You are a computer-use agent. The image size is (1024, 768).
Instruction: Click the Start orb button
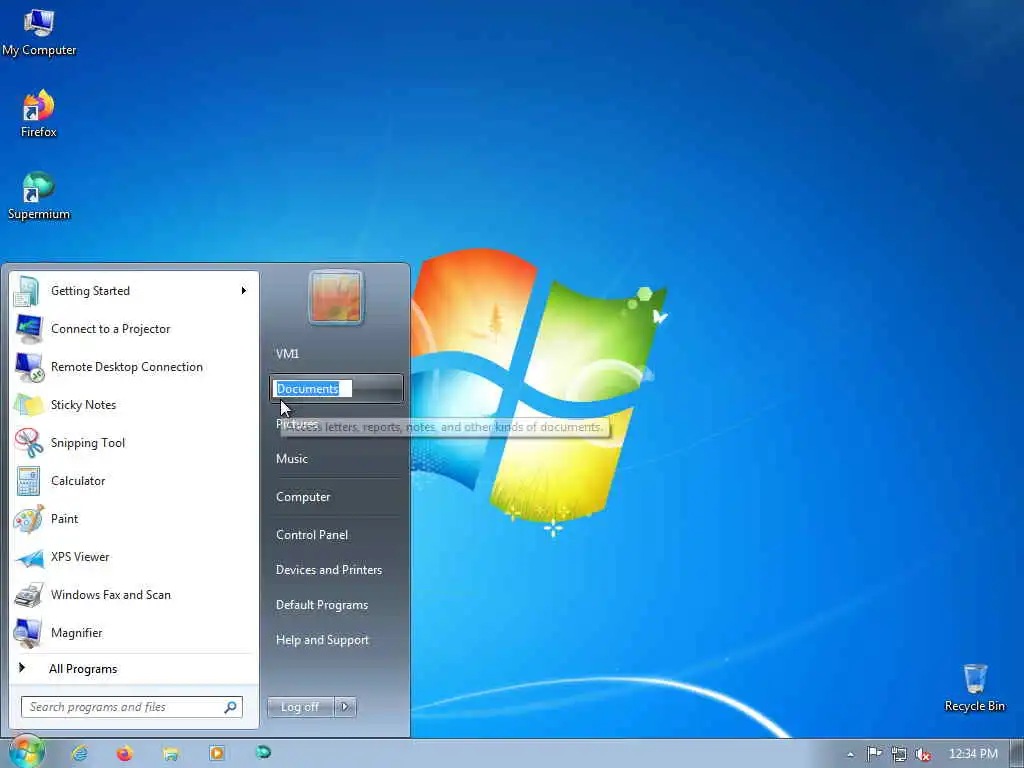tap(27, 752)
